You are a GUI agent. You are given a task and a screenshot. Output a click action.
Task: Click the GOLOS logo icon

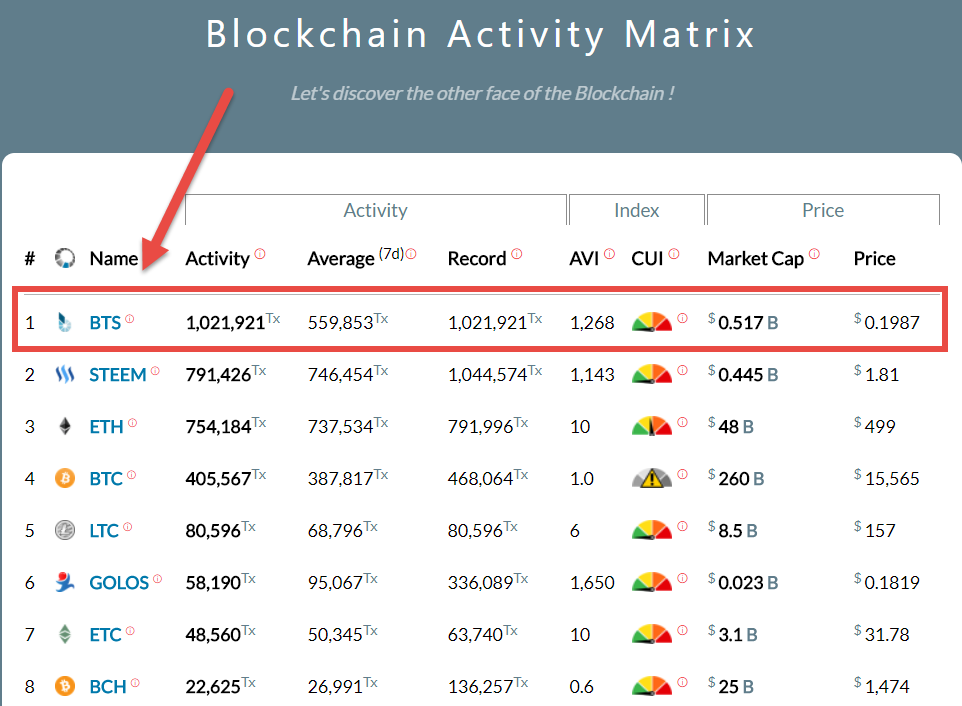coord(64,581)
